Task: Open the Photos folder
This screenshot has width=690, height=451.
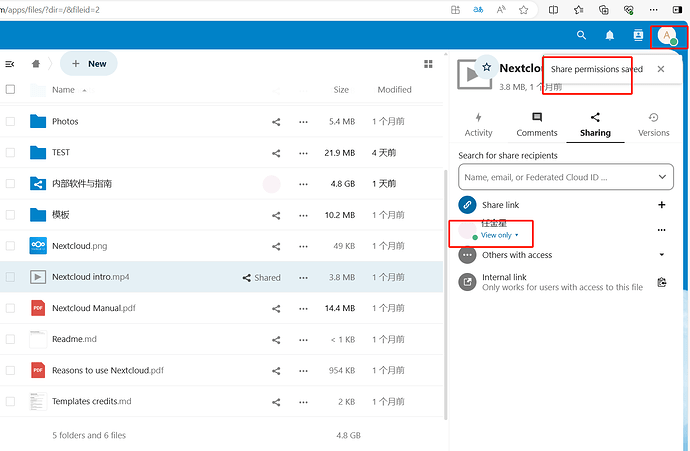Action: click(x=65, y=121)
